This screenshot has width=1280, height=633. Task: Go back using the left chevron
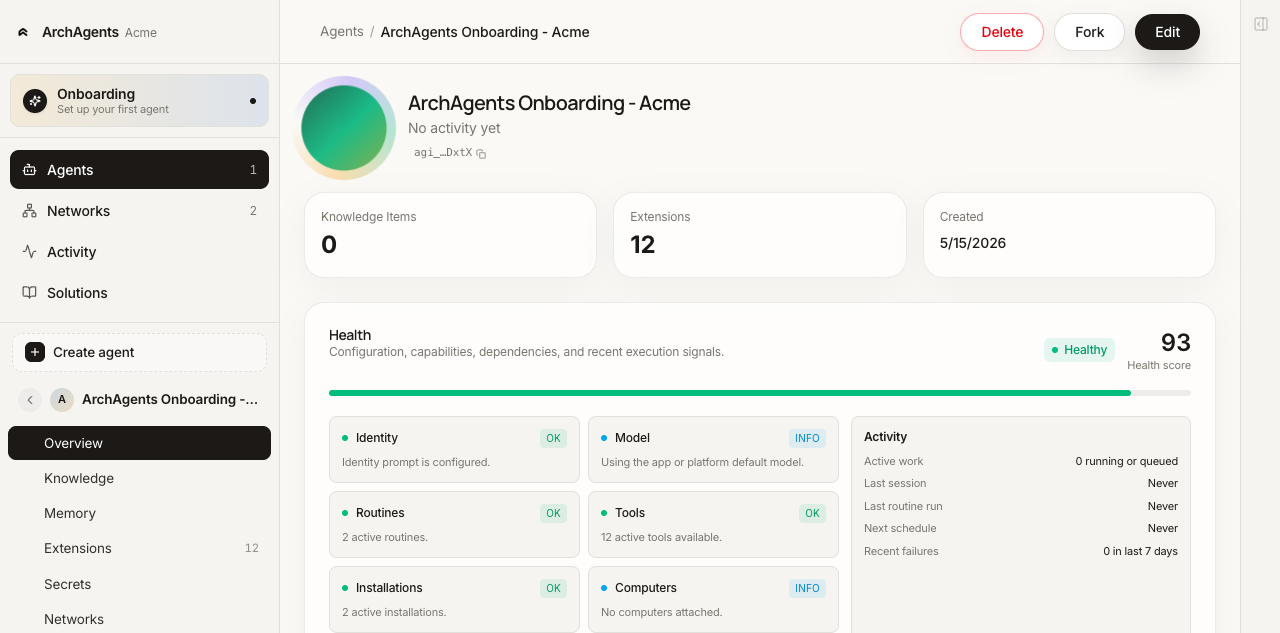(x=30, y=400)
